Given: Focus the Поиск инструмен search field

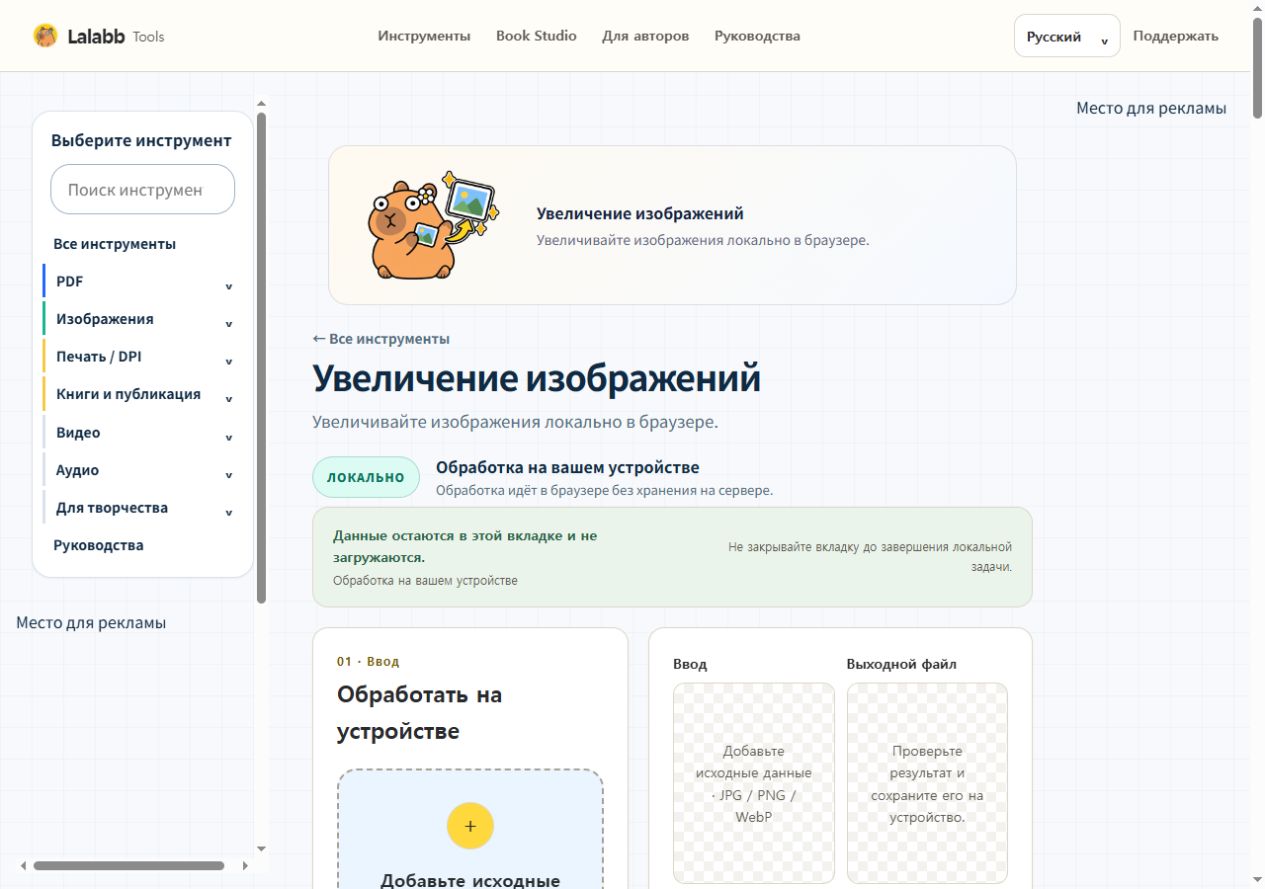Looking at the screenshot, I should 143,189.
